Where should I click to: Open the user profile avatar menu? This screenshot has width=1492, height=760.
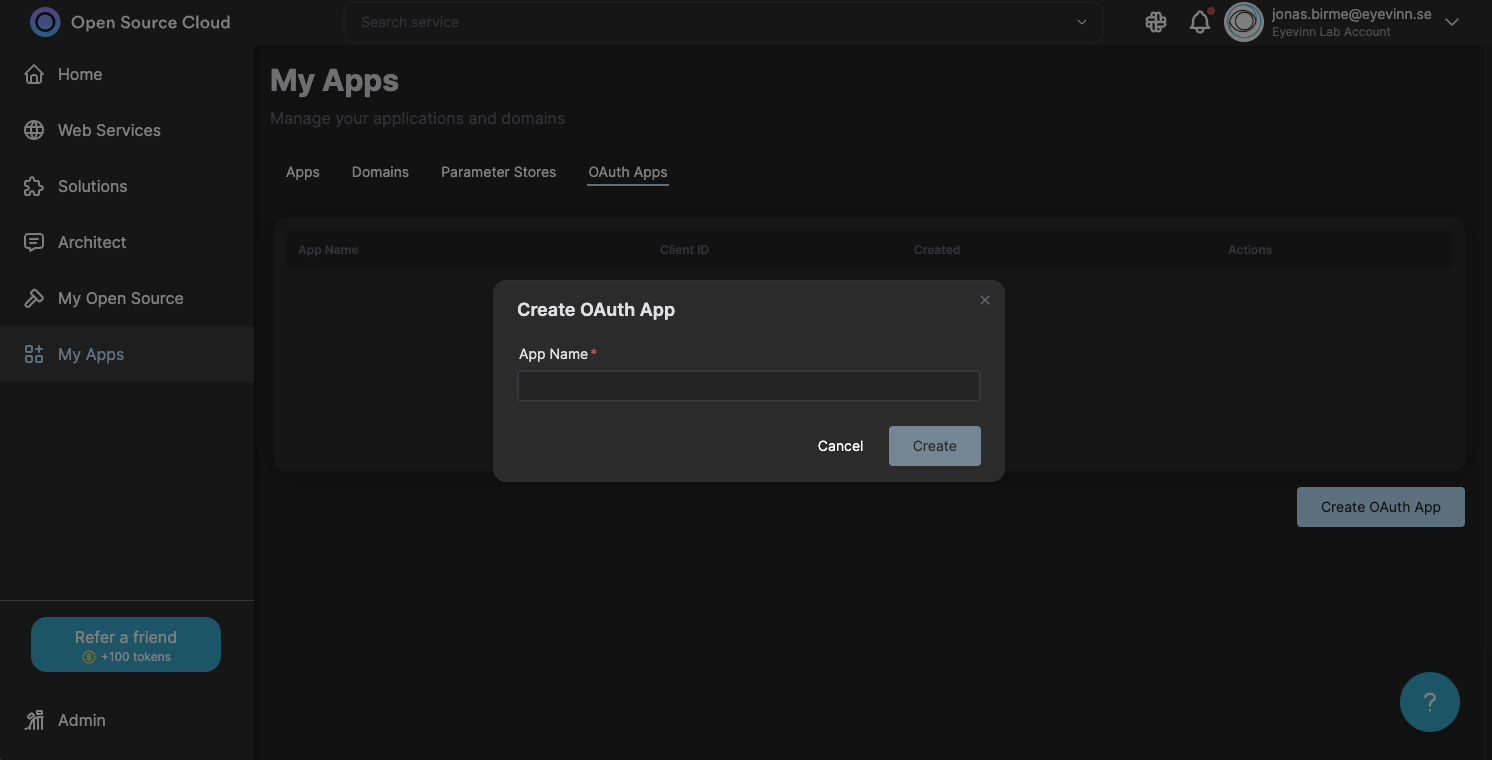click(1243, 21)
